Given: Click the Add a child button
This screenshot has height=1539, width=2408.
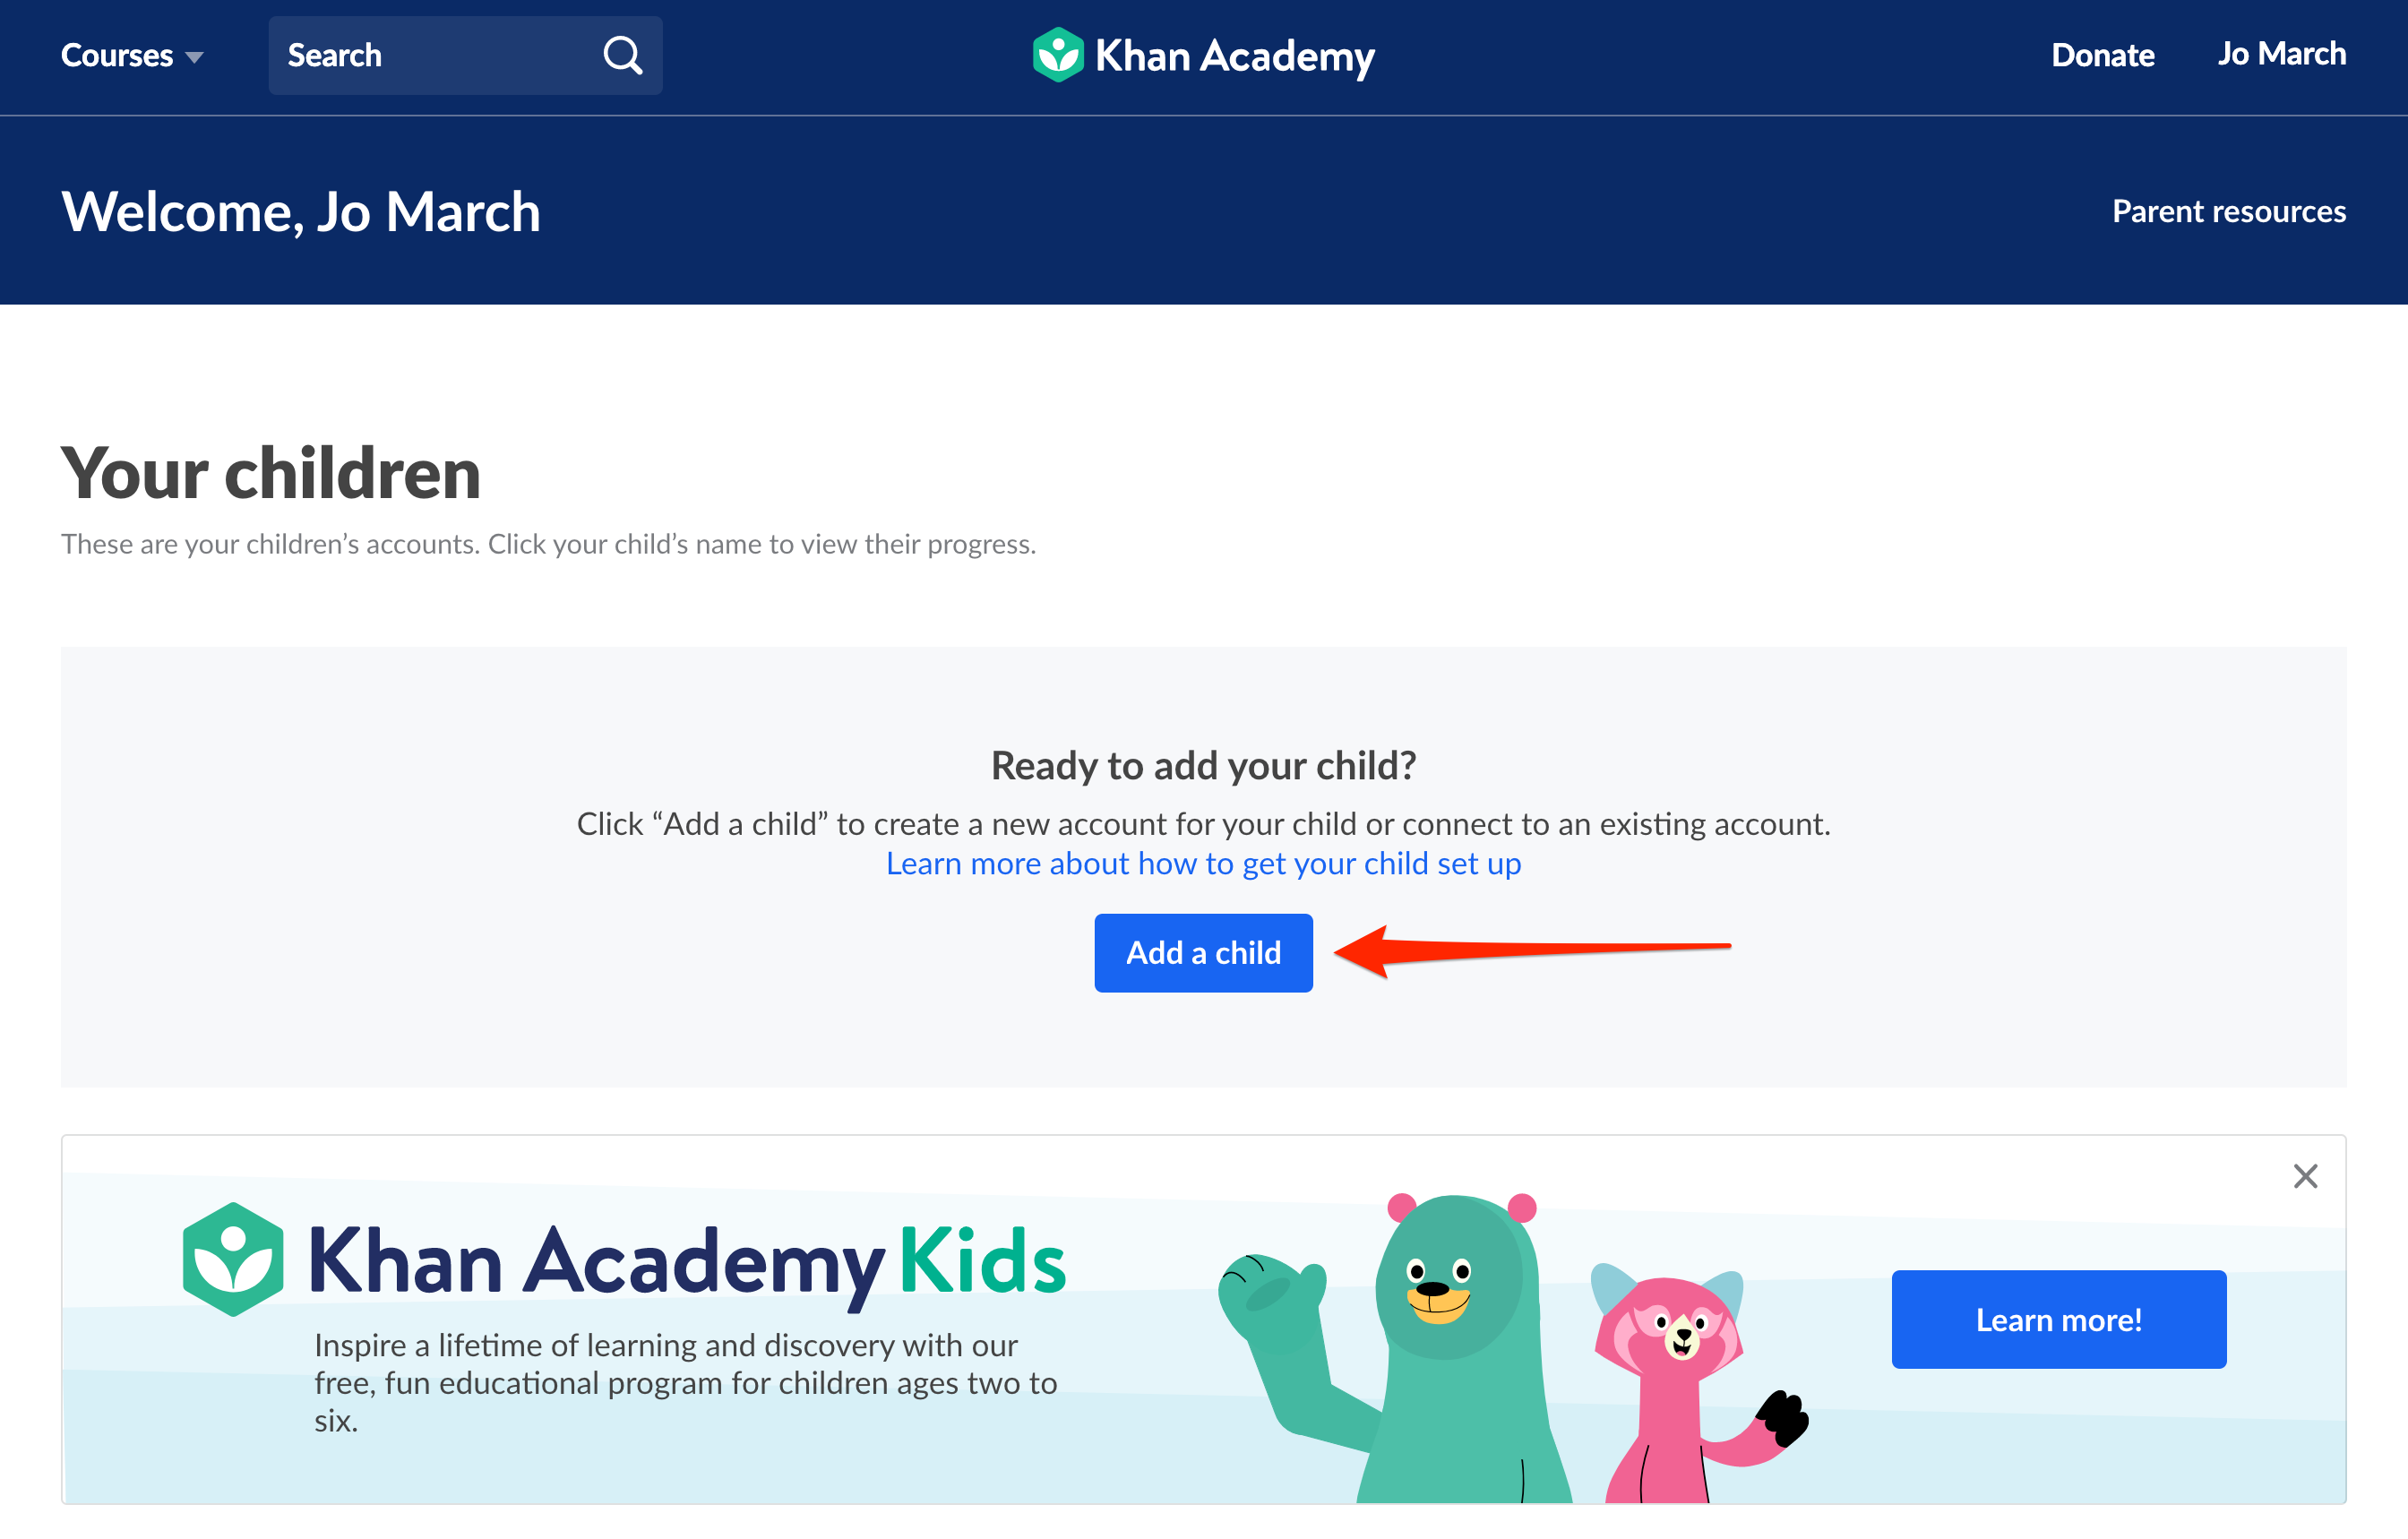Looking at the screenshot, I should coord(1204,951).
